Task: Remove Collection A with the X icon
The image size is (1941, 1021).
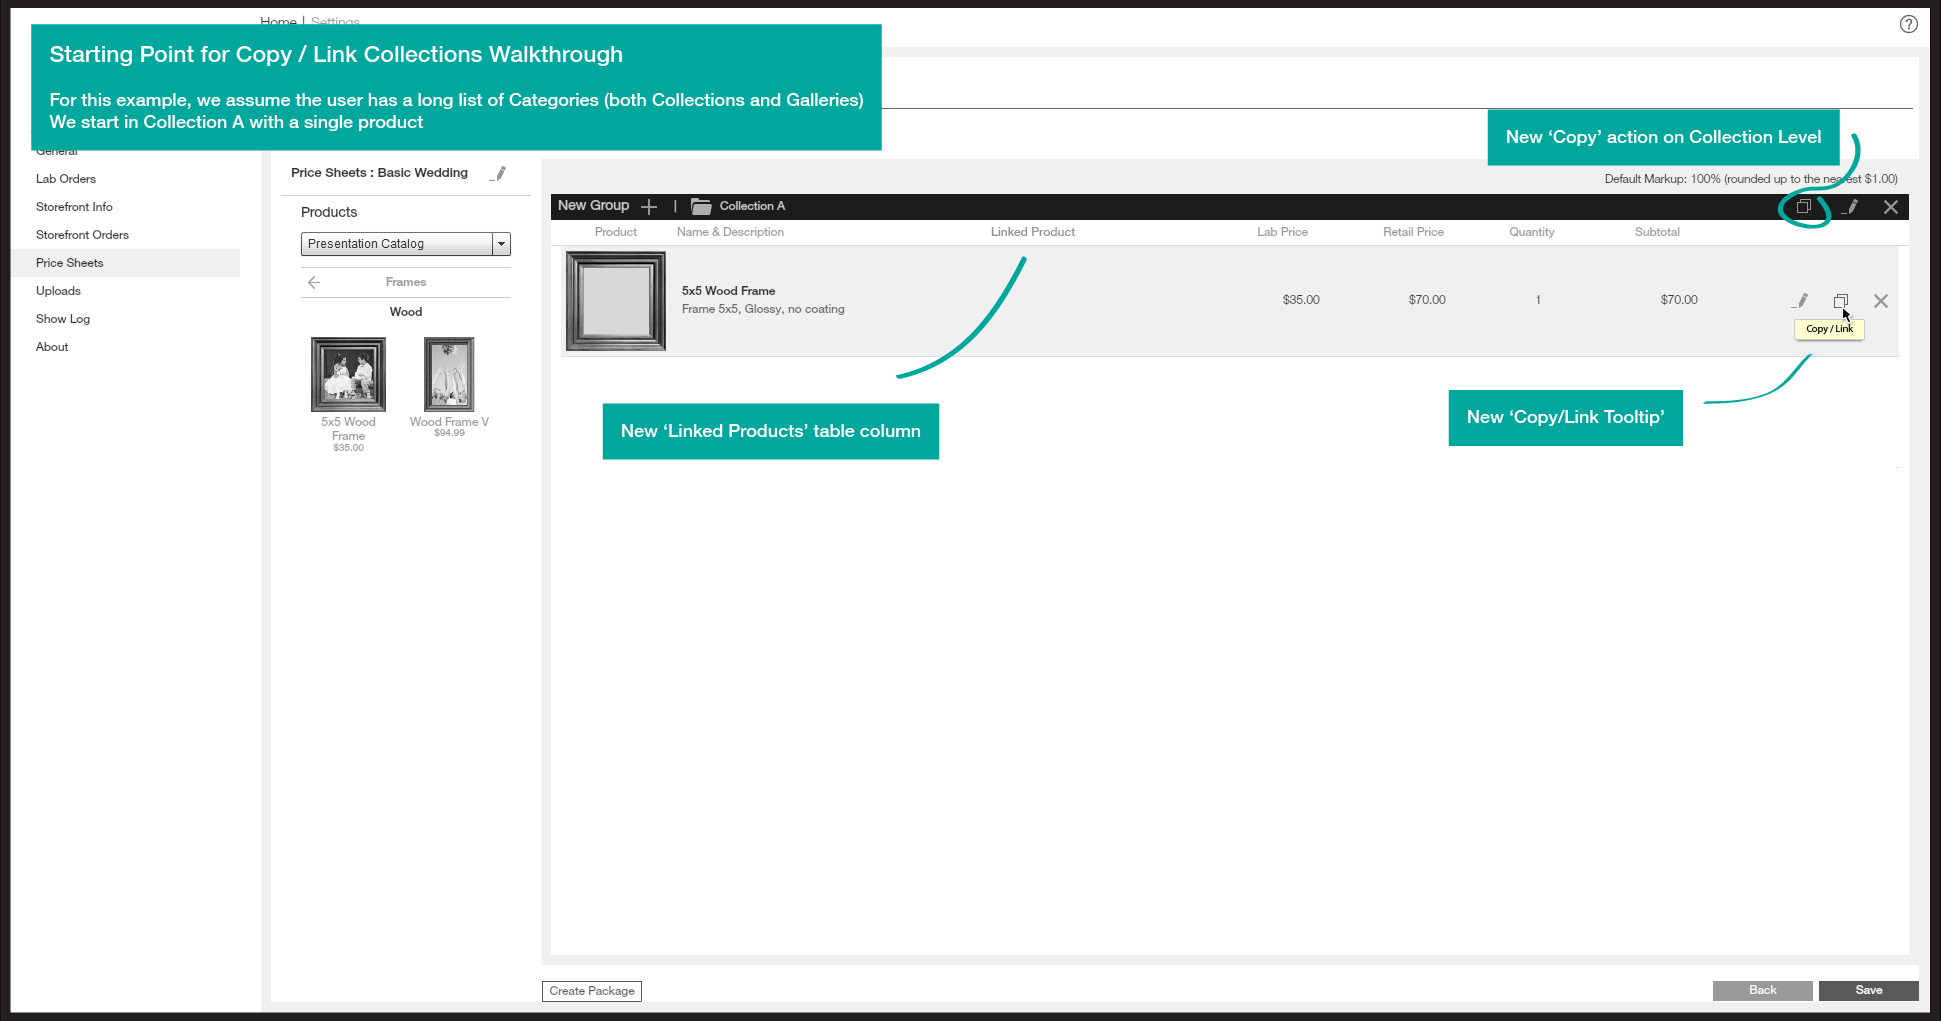Action: pyautogui.click(x=1890, y=207)
